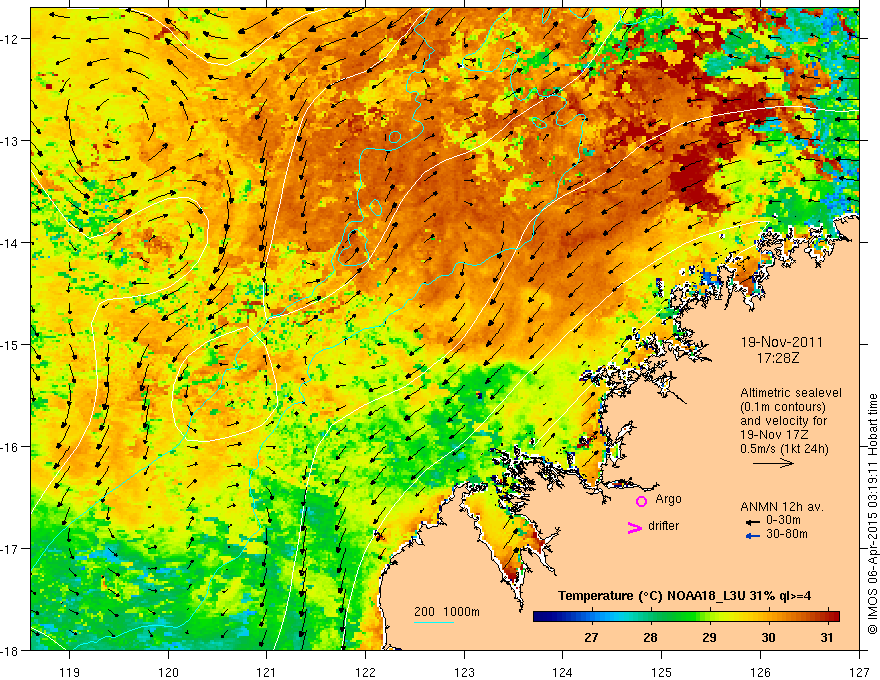Click the longitude 127 axis label
Screen dimensions: 880x680
click(859, 672)
